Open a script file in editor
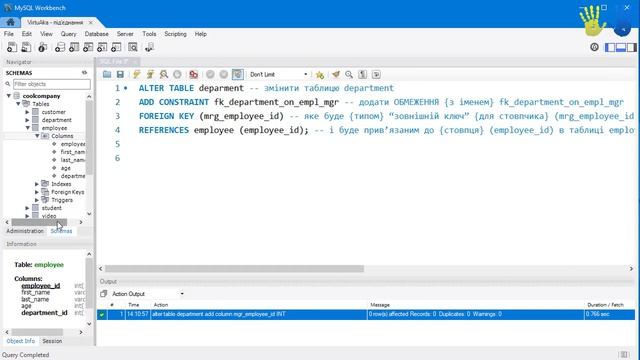 (x=107, y=74)
